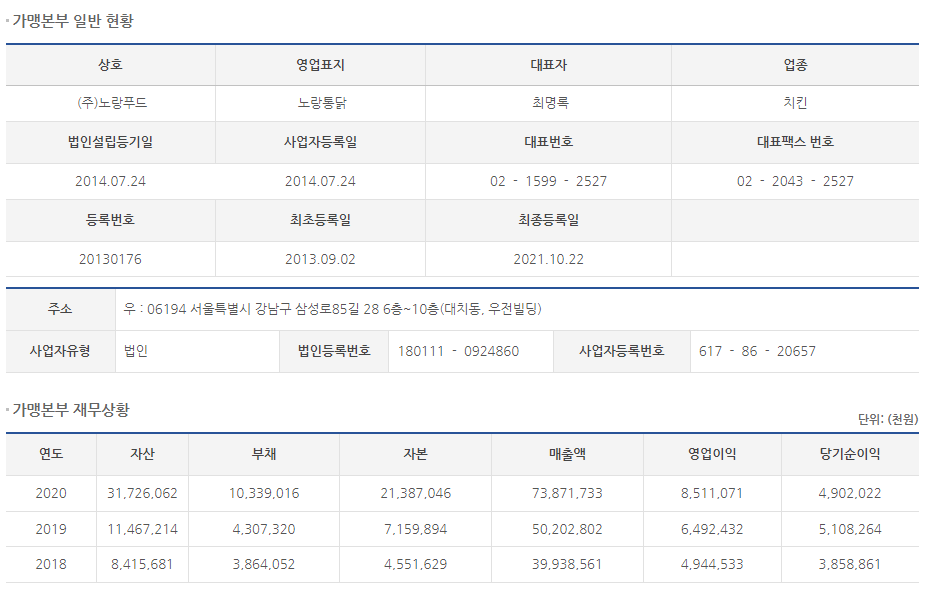Click the 가맹본부 재무상황 heading
The image size is (930, 597).
[71, 410]
